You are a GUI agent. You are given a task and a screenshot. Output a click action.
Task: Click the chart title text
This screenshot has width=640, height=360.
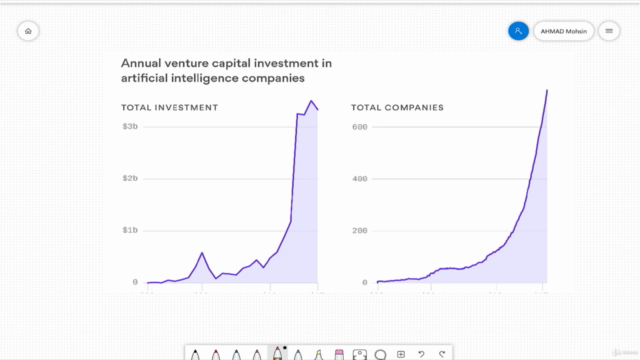pyautogui.click(x=226, y=71)
